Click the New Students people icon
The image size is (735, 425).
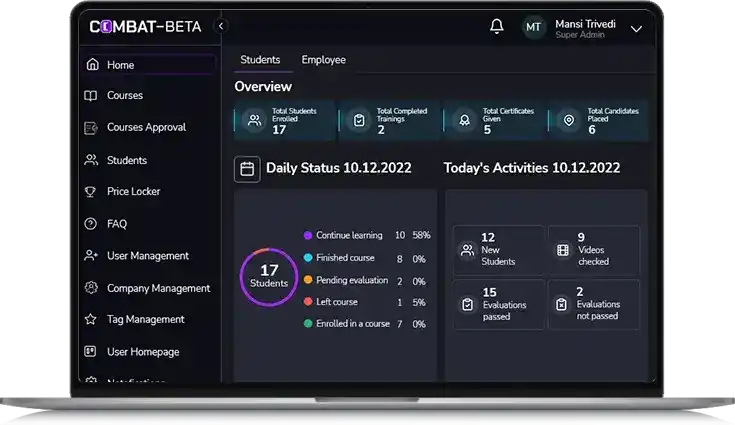[467, 250]
